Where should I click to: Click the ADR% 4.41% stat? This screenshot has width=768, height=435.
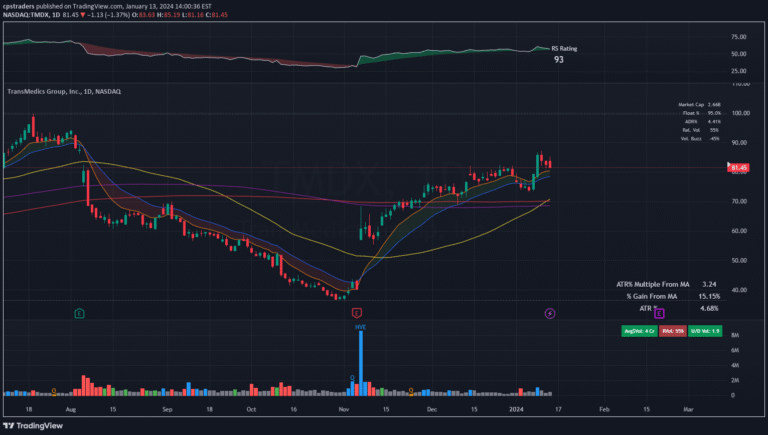point(702,121)
